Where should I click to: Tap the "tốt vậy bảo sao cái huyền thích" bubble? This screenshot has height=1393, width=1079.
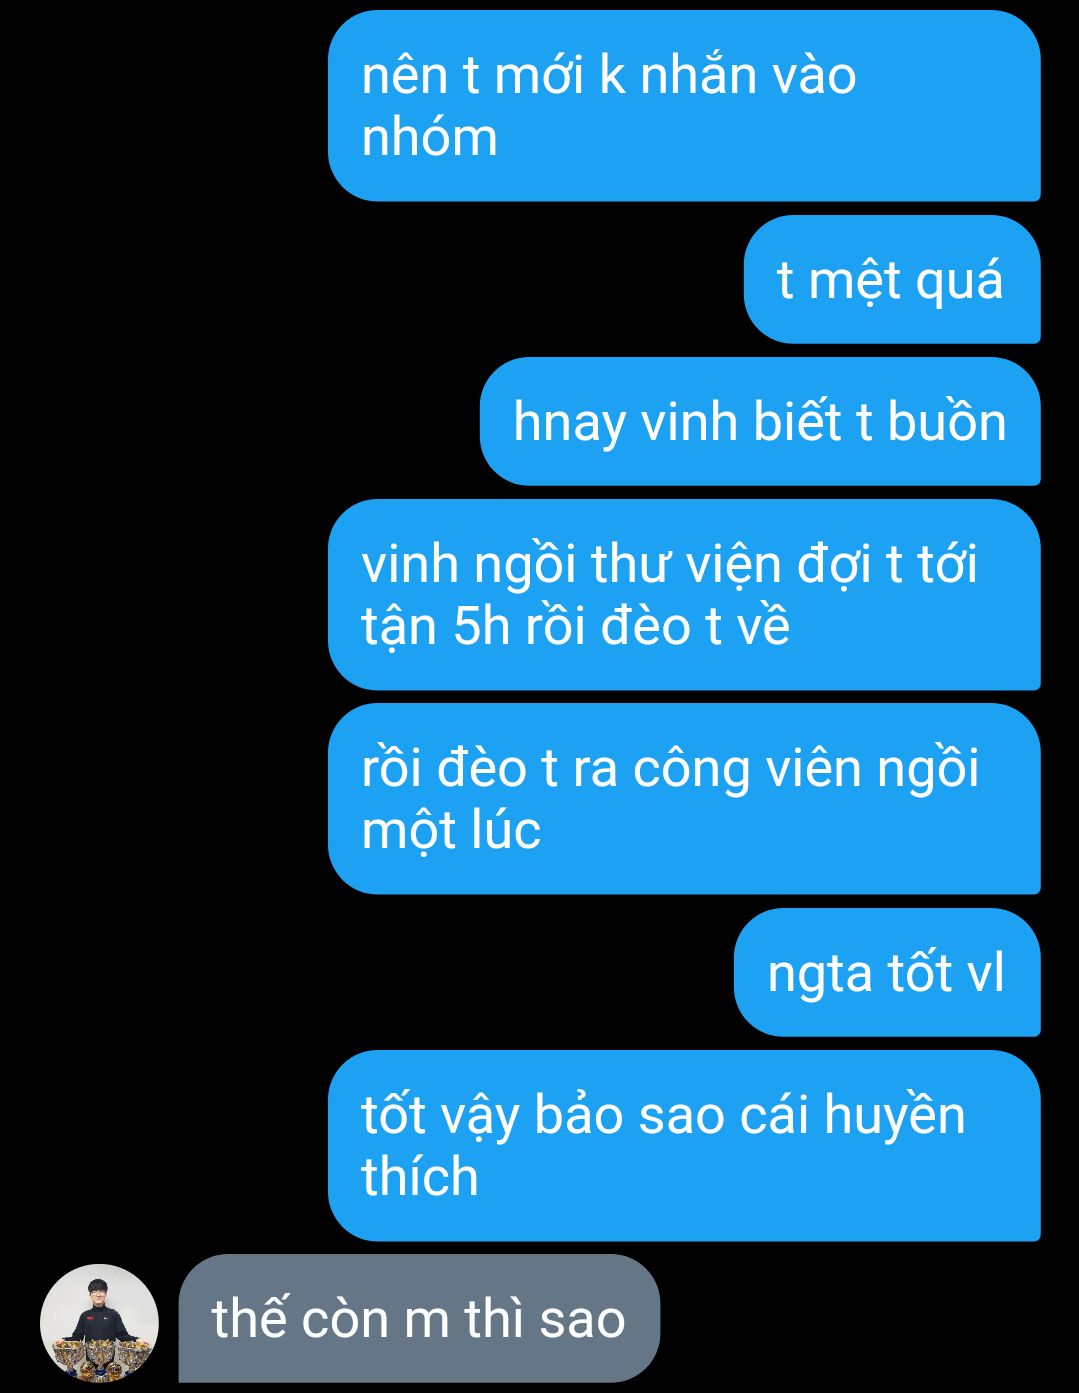point(684,1146)
